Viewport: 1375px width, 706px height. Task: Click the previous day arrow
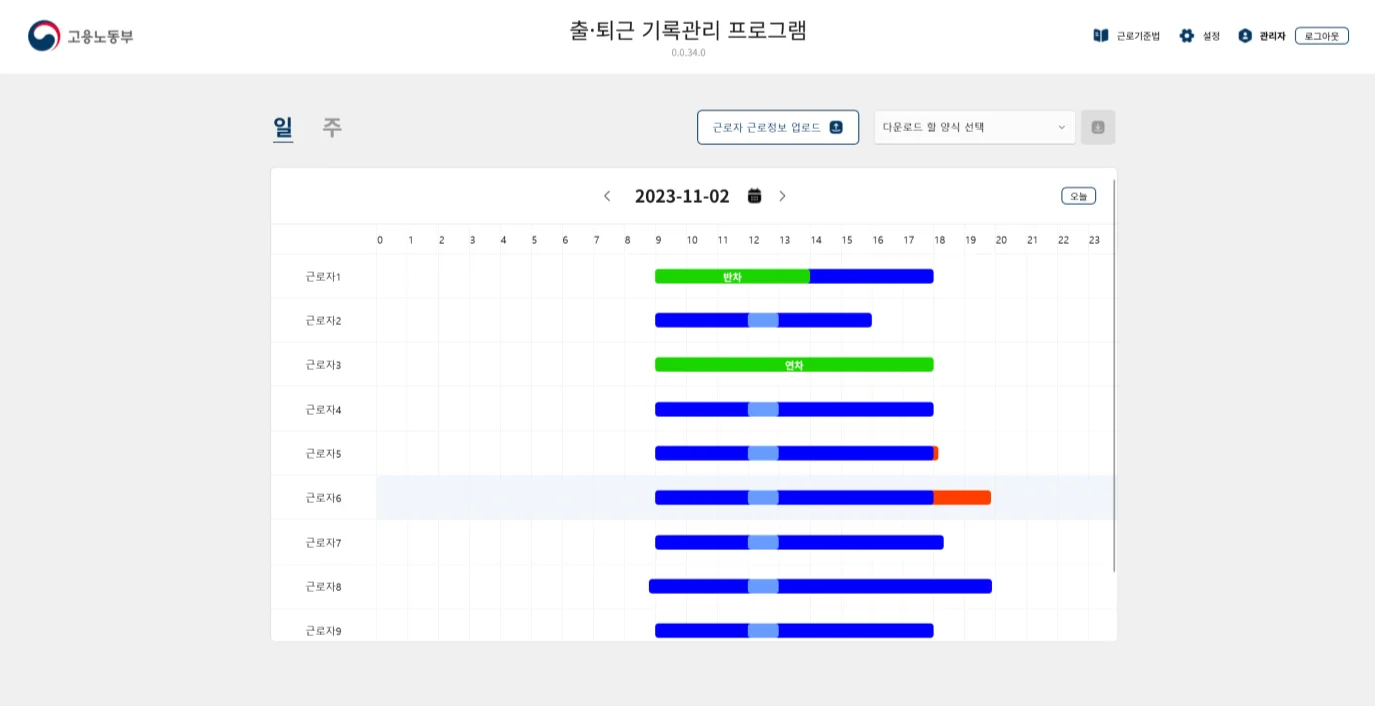pyautogui.click(x=607, y=196)
